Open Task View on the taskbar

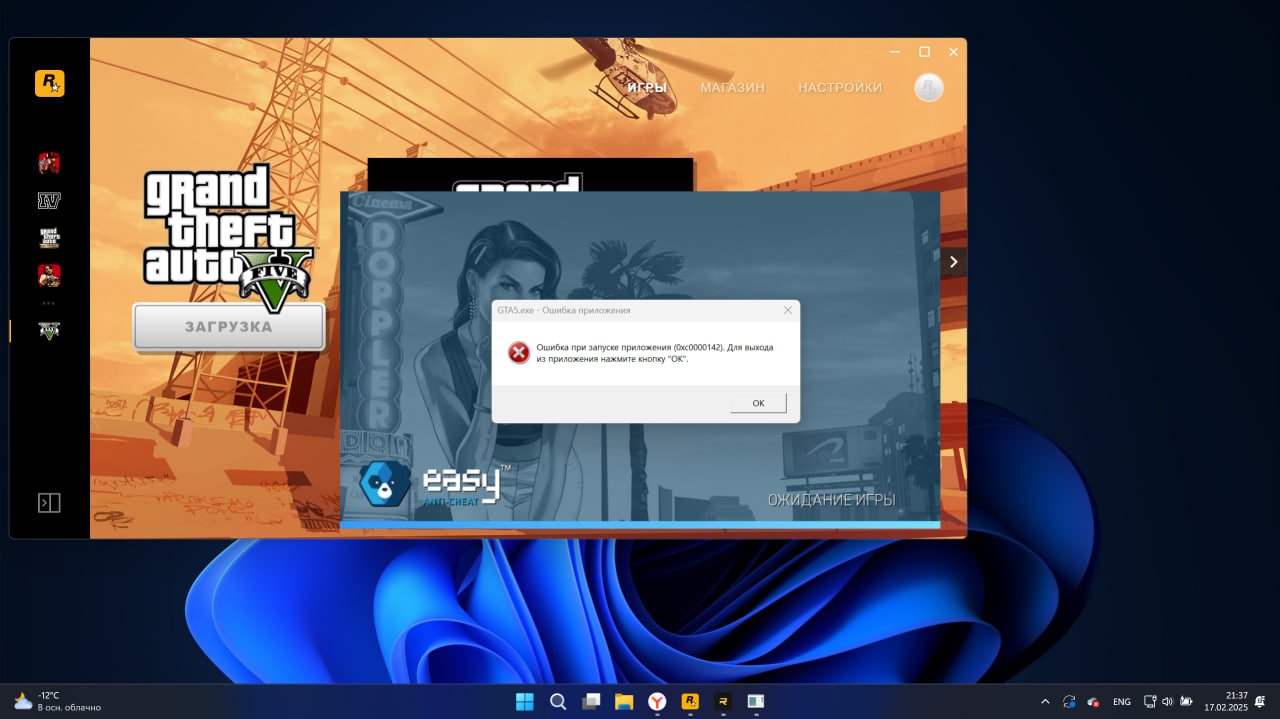point(591,701)
